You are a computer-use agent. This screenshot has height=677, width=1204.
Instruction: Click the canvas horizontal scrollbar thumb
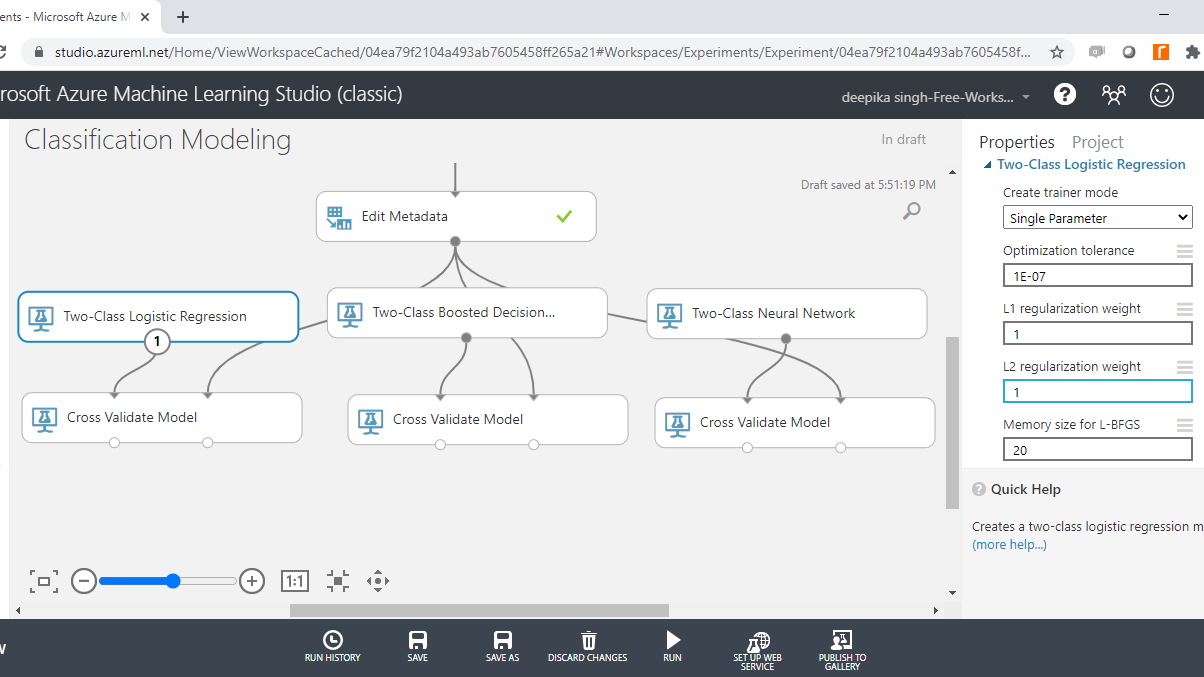coord(479,610)
